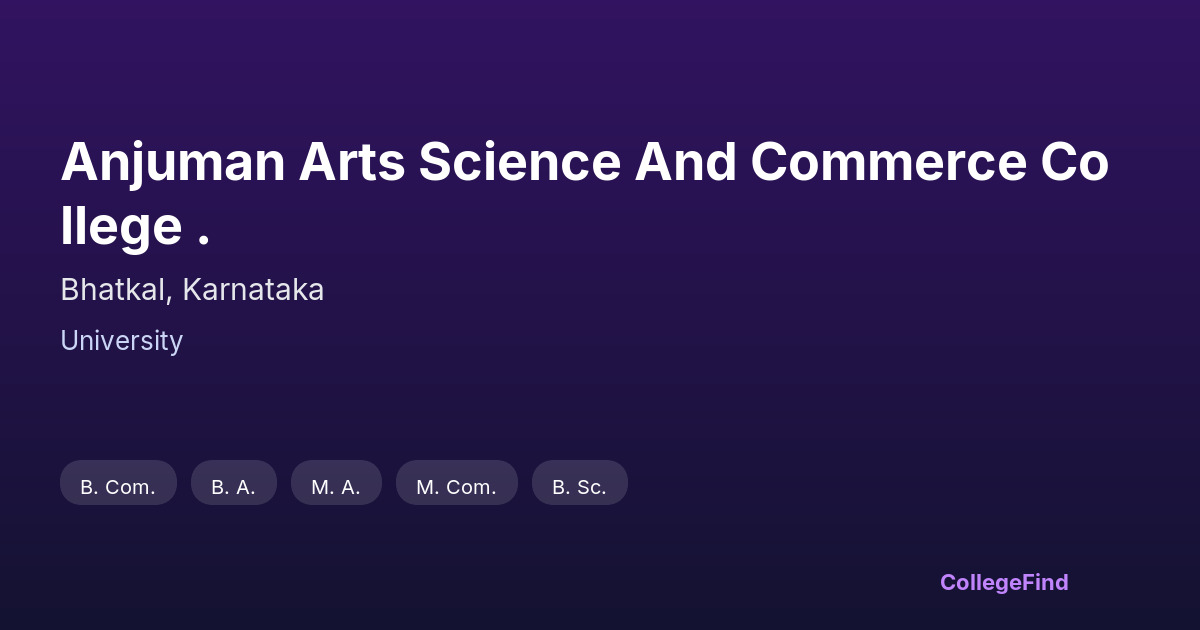Click the "Find" part of the CollegeFind logo

pyautogui.click(x=1045, y=582)
